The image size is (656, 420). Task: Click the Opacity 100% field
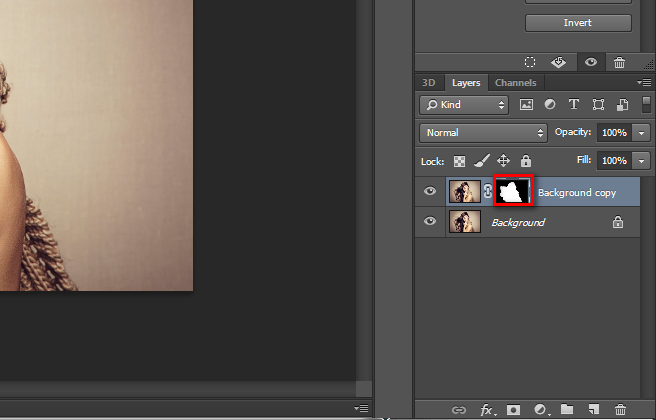tap(615, 133)
